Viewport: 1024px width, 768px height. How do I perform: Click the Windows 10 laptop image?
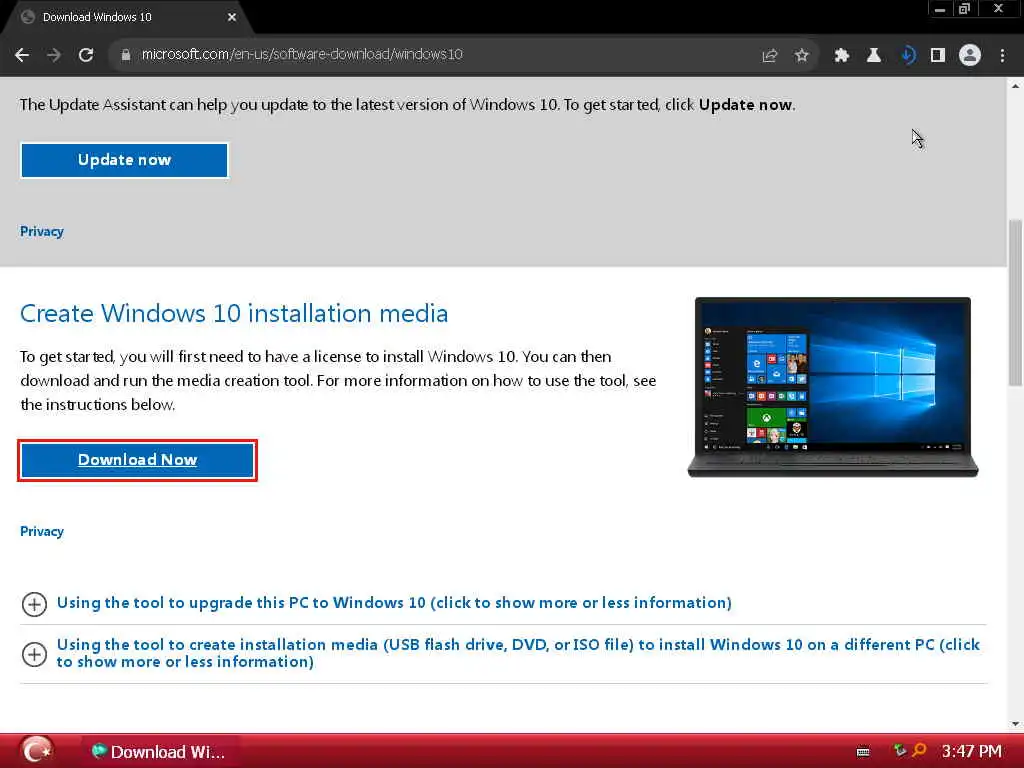point(833,387)
